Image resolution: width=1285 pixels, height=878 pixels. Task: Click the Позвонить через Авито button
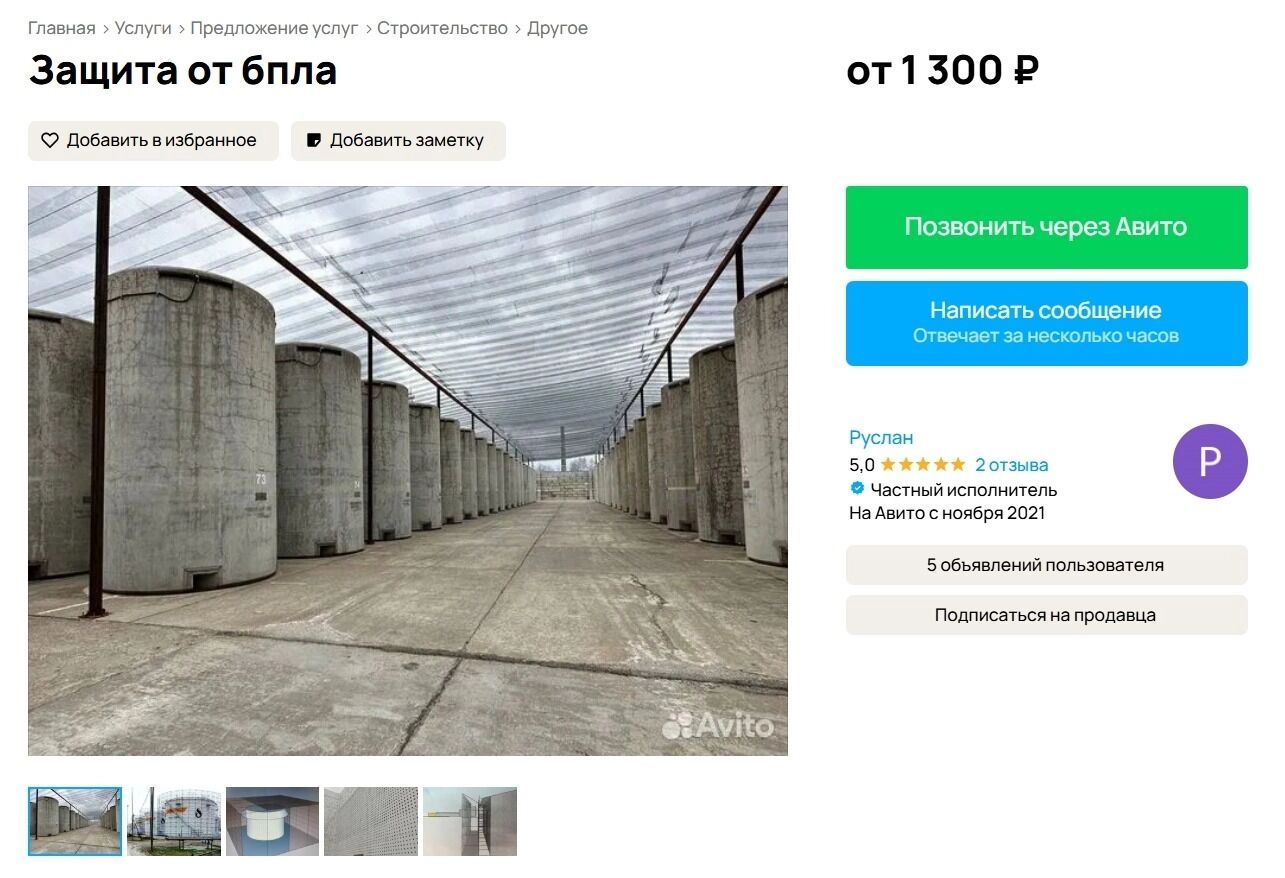pyautogui.click(x=1047, y=227)
